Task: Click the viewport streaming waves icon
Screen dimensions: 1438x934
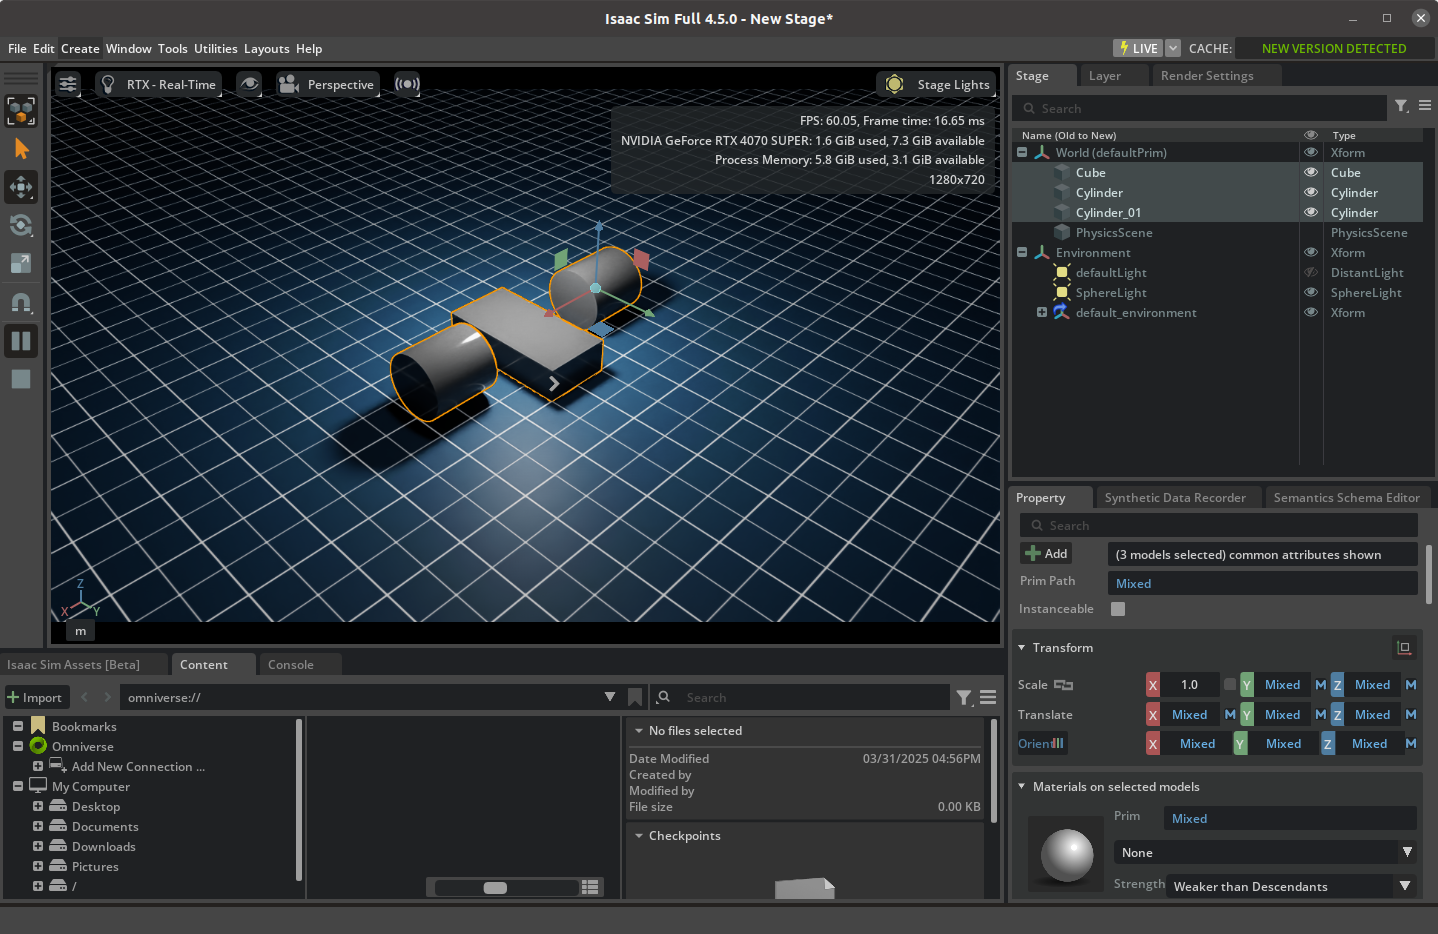Action: coord(407,84)
